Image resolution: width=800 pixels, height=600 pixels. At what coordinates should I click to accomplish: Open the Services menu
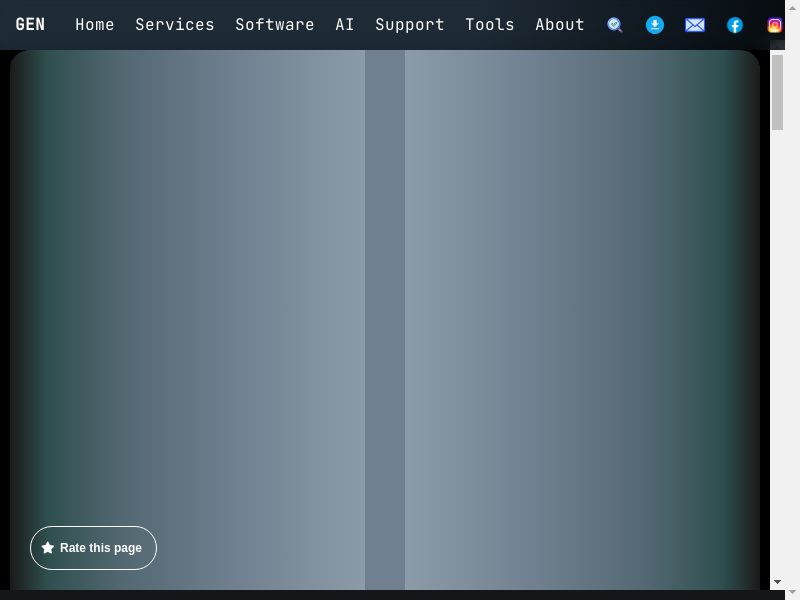point(175,25)
